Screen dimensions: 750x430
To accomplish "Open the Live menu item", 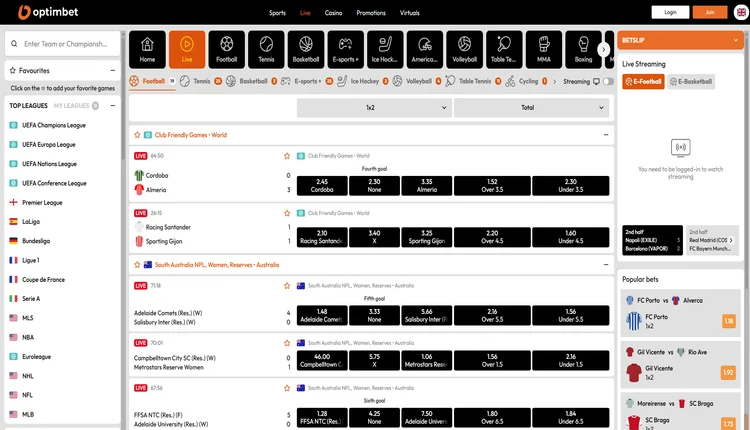I will tap(305, 13).
